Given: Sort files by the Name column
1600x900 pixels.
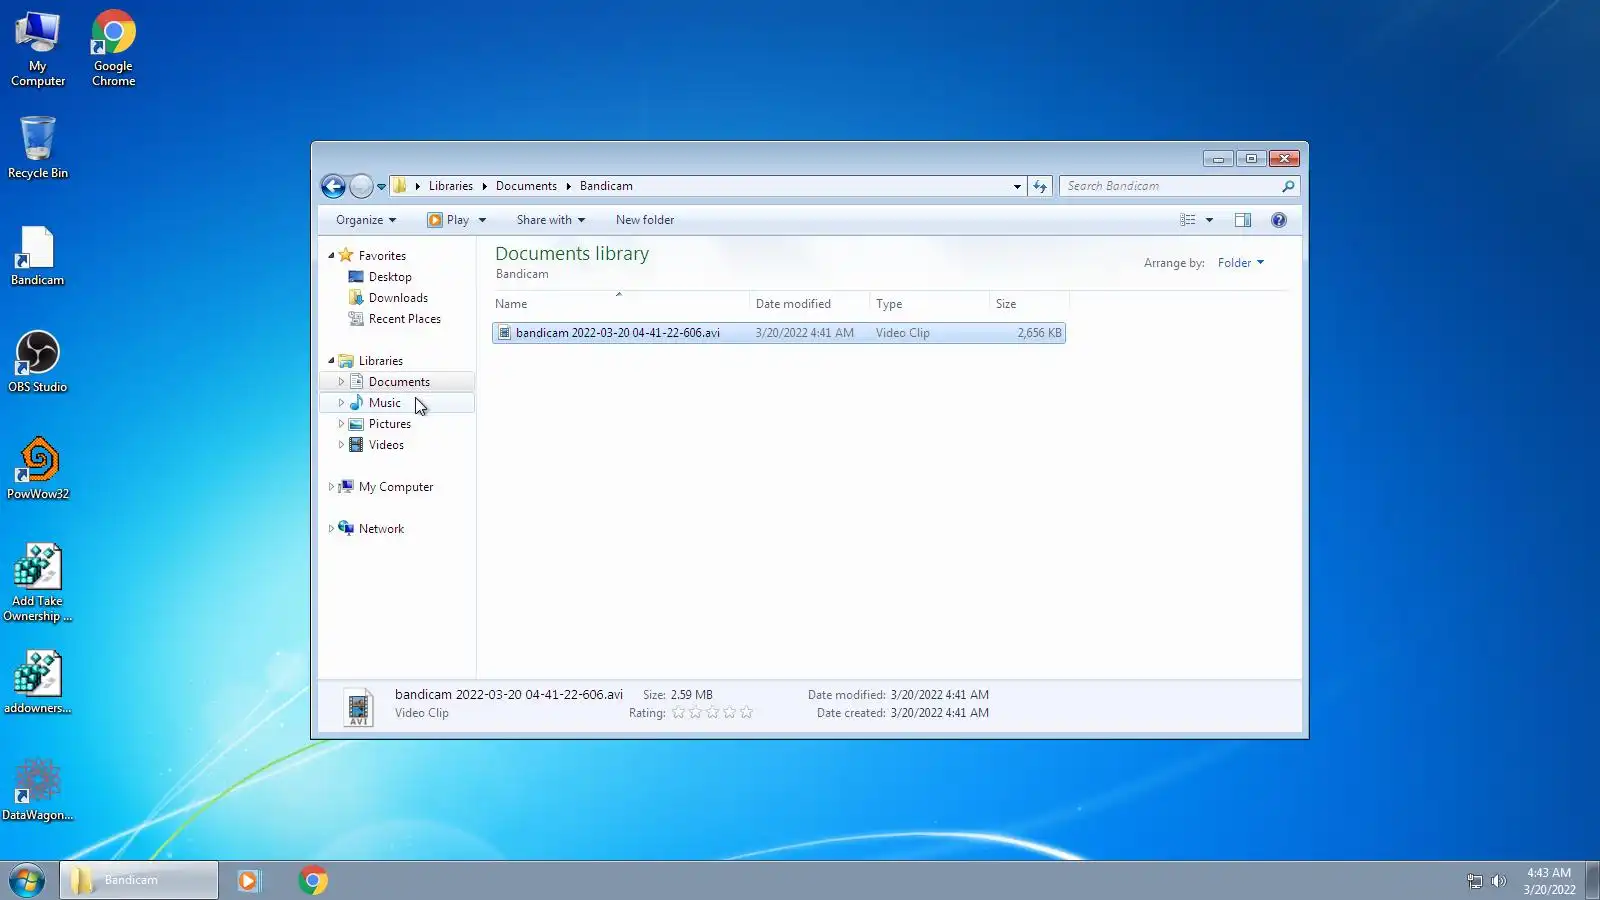Looking at the screenshot, I should pos(620,304).
